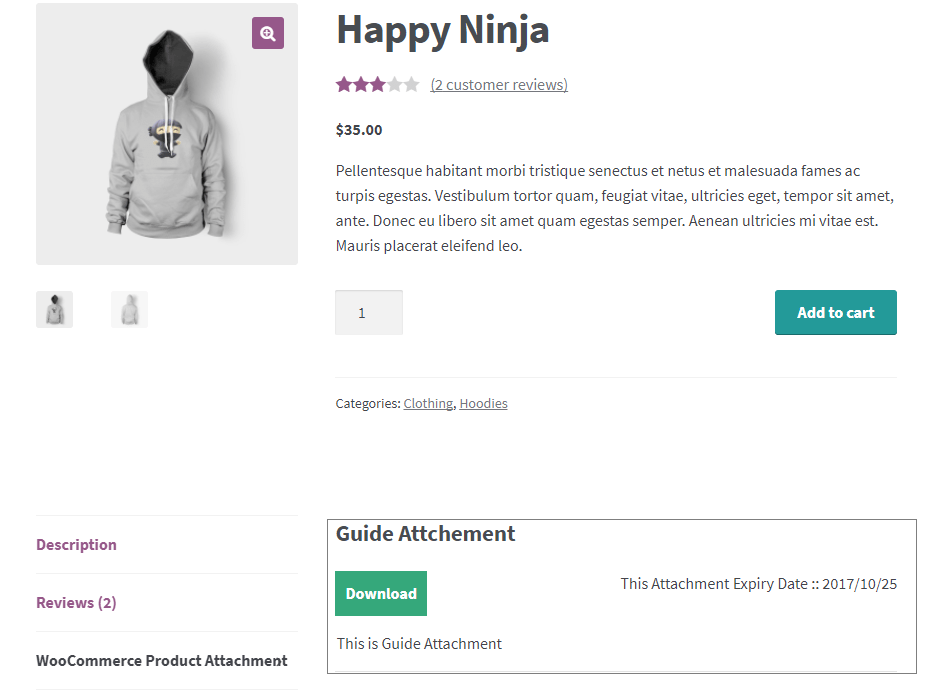Open the Hoodies category link

coord(483,404)
